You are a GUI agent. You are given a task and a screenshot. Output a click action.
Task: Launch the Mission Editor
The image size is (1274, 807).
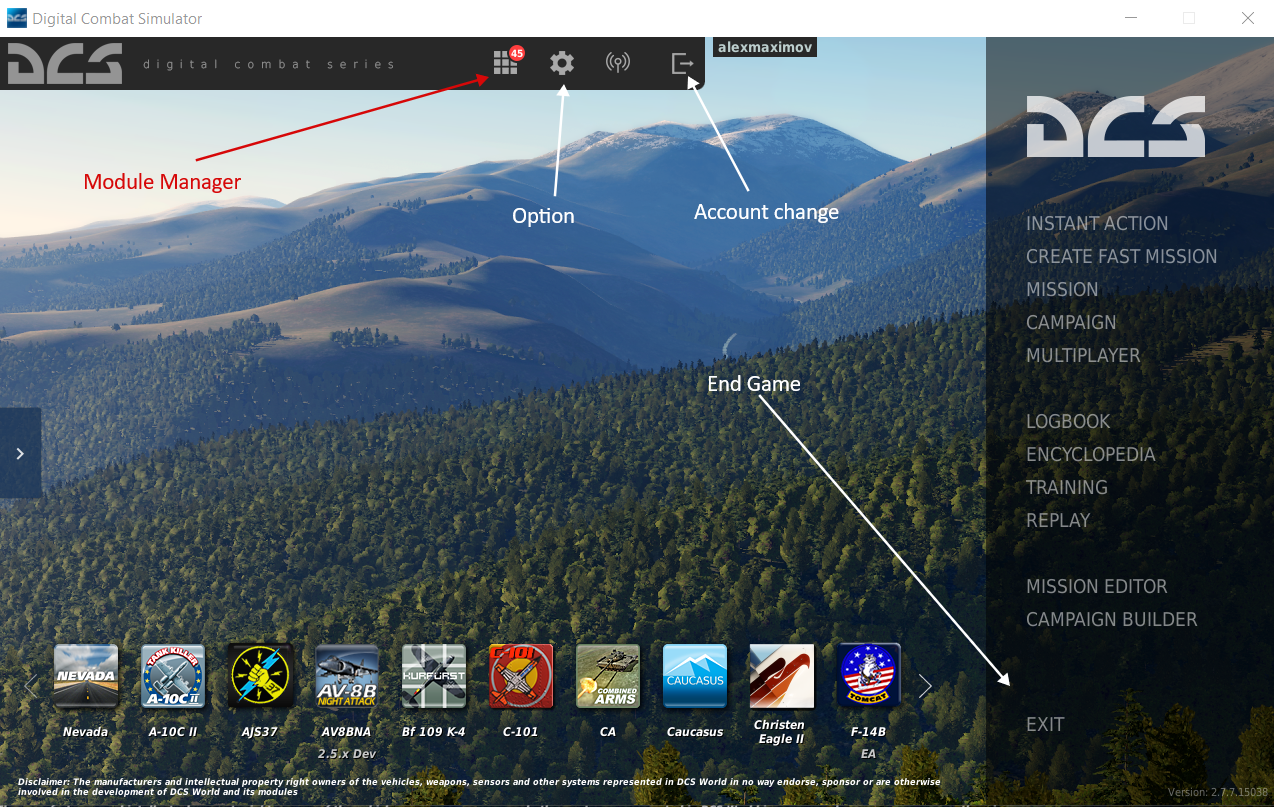click(1096, 587)
